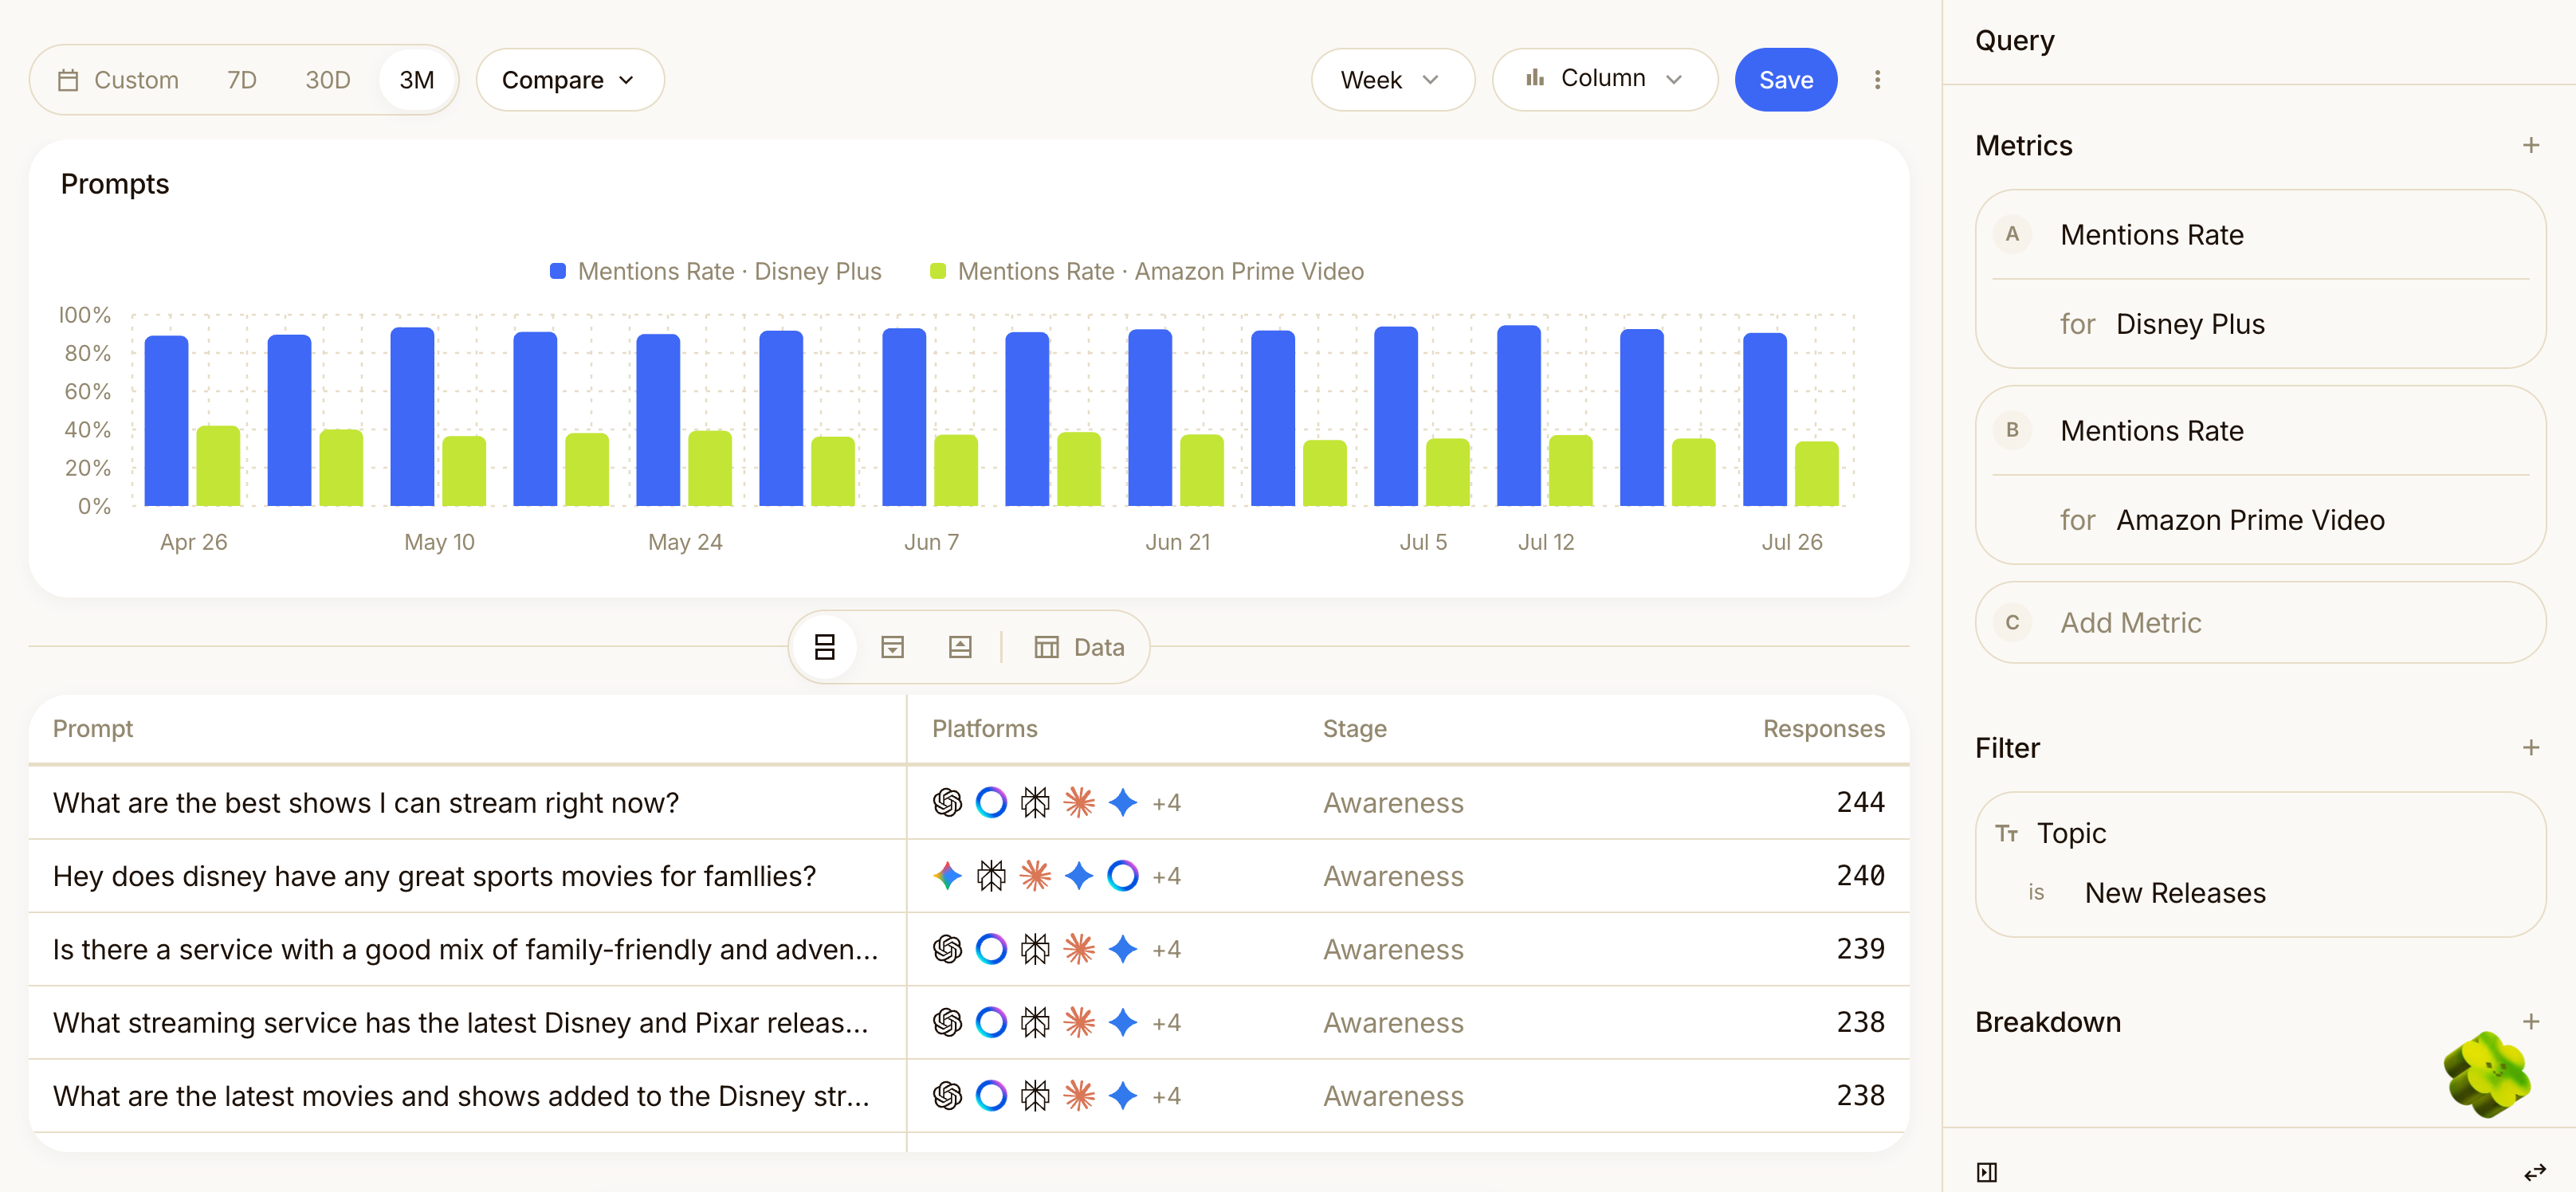Click the Disney Plus bar for Jul 12
This screenshot has width=2576, height=1192.
(x=1518, y=416)
